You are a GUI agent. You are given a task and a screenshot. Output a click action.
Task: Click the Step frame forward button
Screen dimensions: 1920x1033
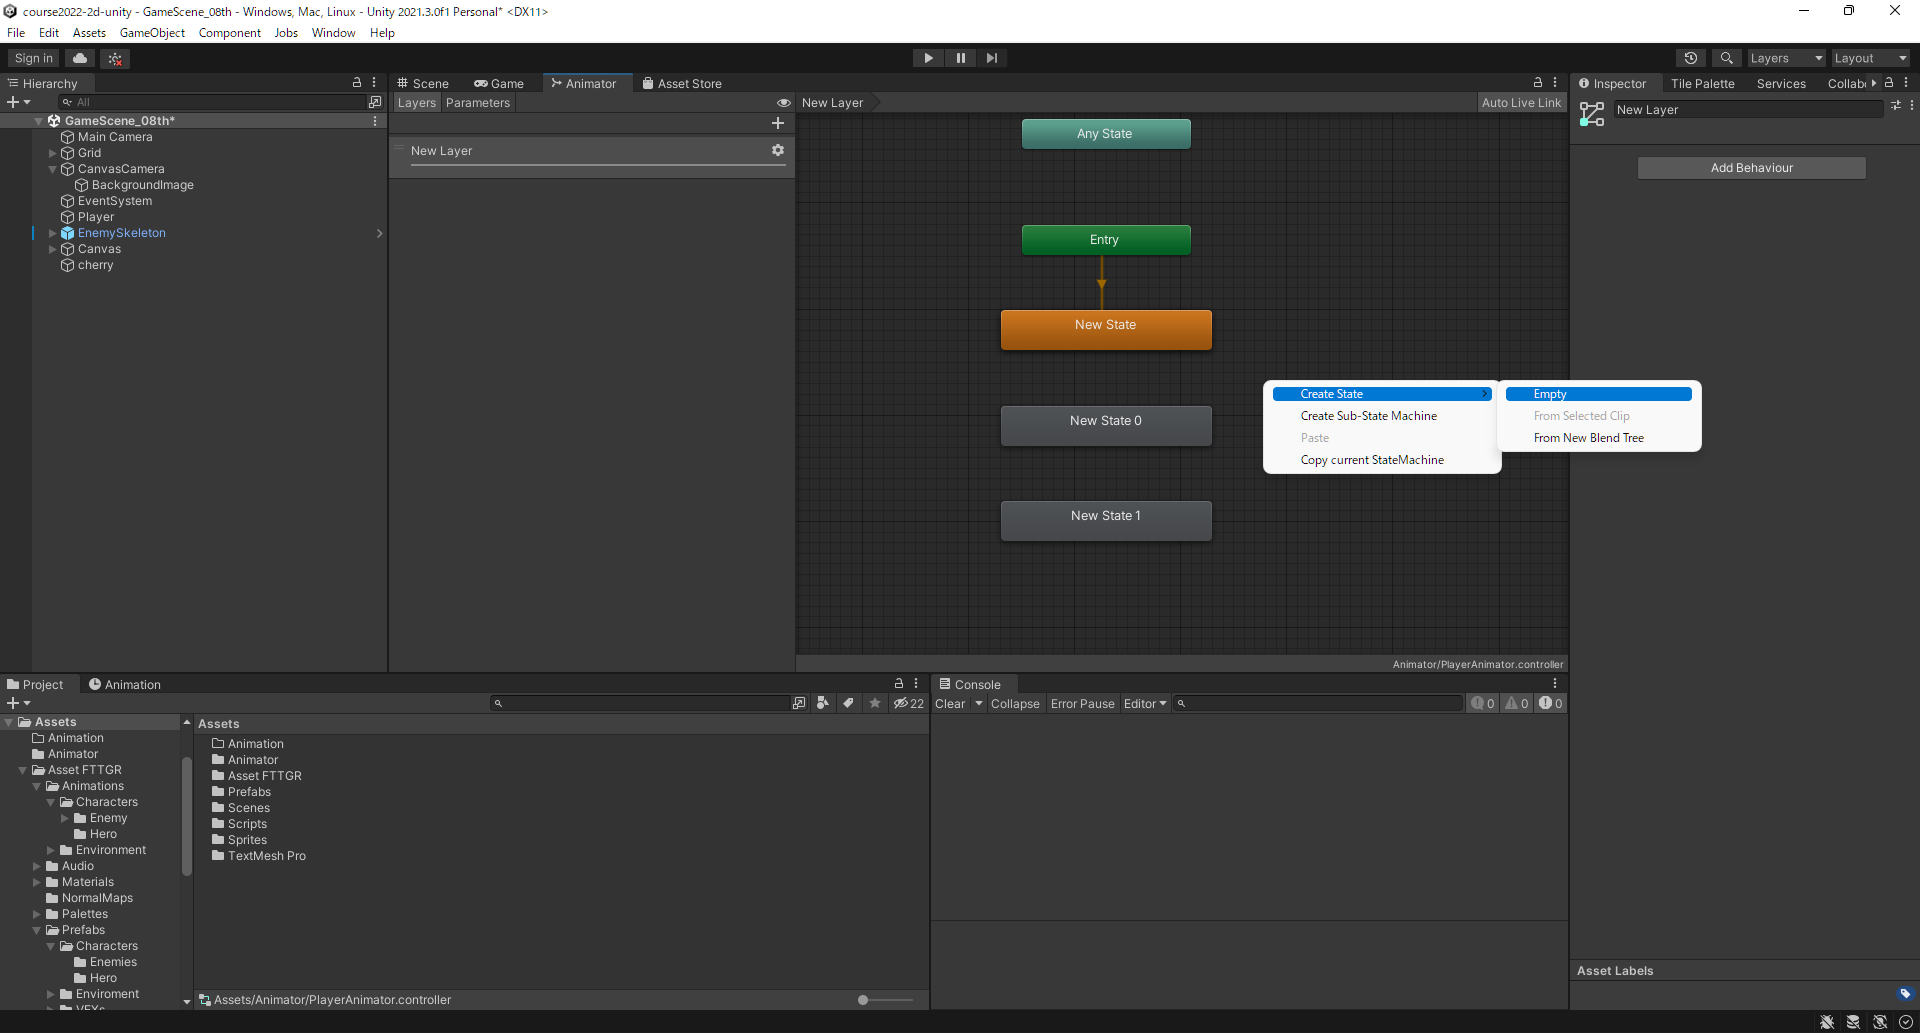point(991,58)
